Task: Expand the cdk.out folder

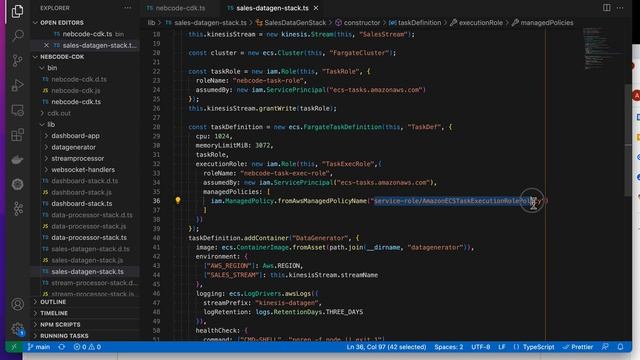Action: pos(58,113)
